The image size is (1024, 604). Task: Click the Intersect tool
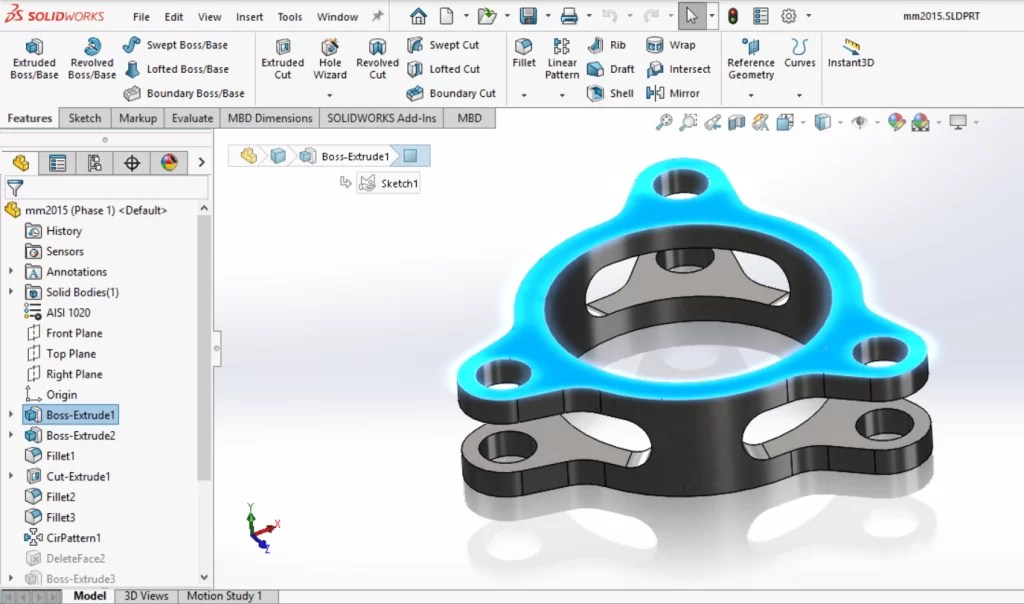pyautogui.click(x=678, y=69)
